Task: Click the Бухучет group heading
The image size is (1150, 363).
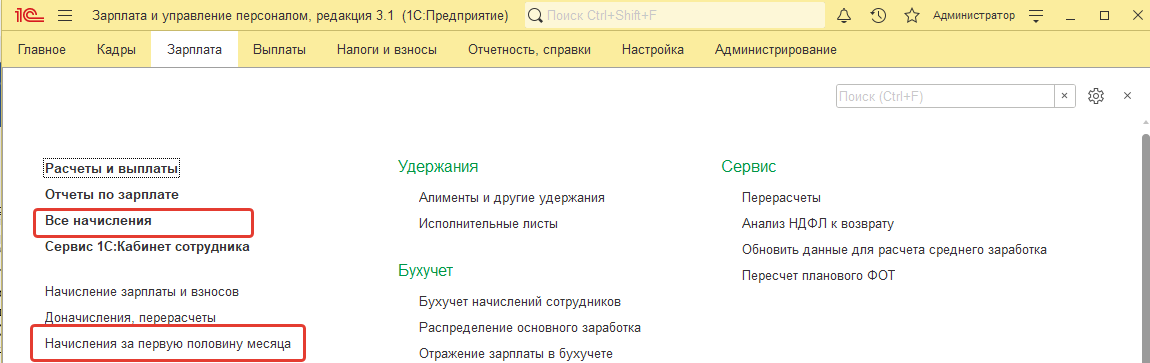Action: pos(425,271)
